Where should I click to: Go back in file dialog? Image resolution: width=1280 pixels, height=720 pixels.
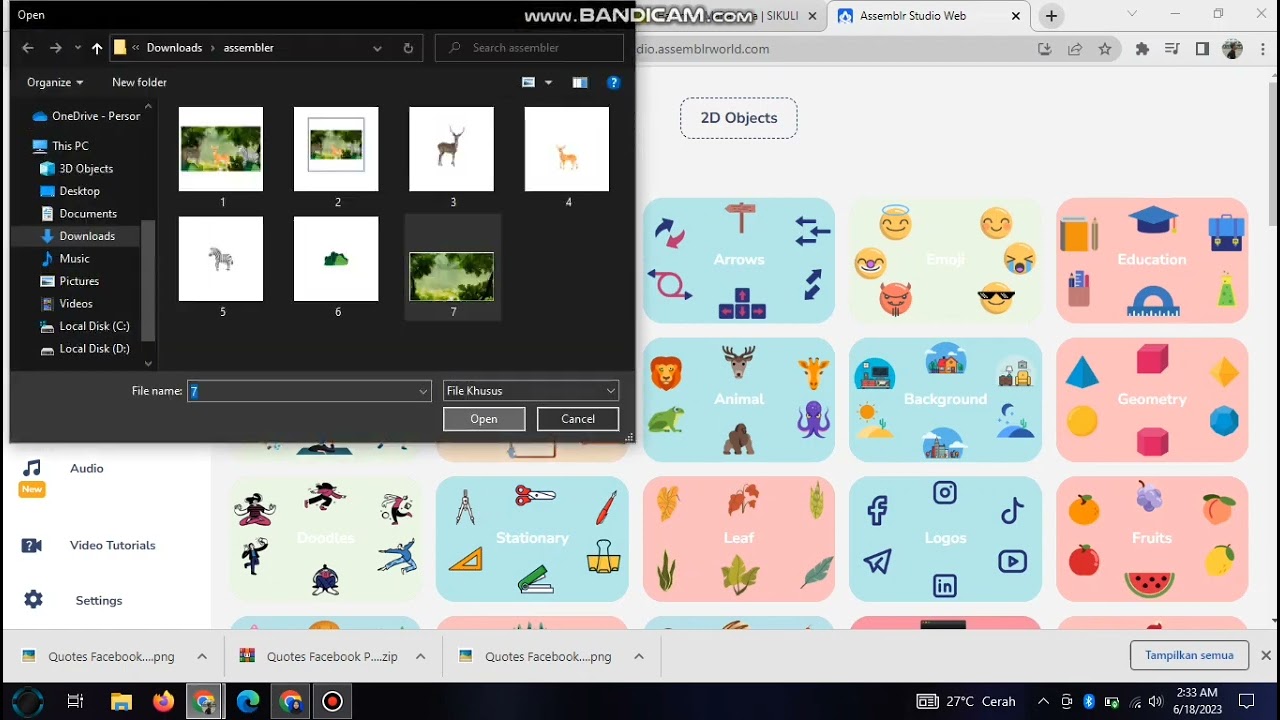28,48
